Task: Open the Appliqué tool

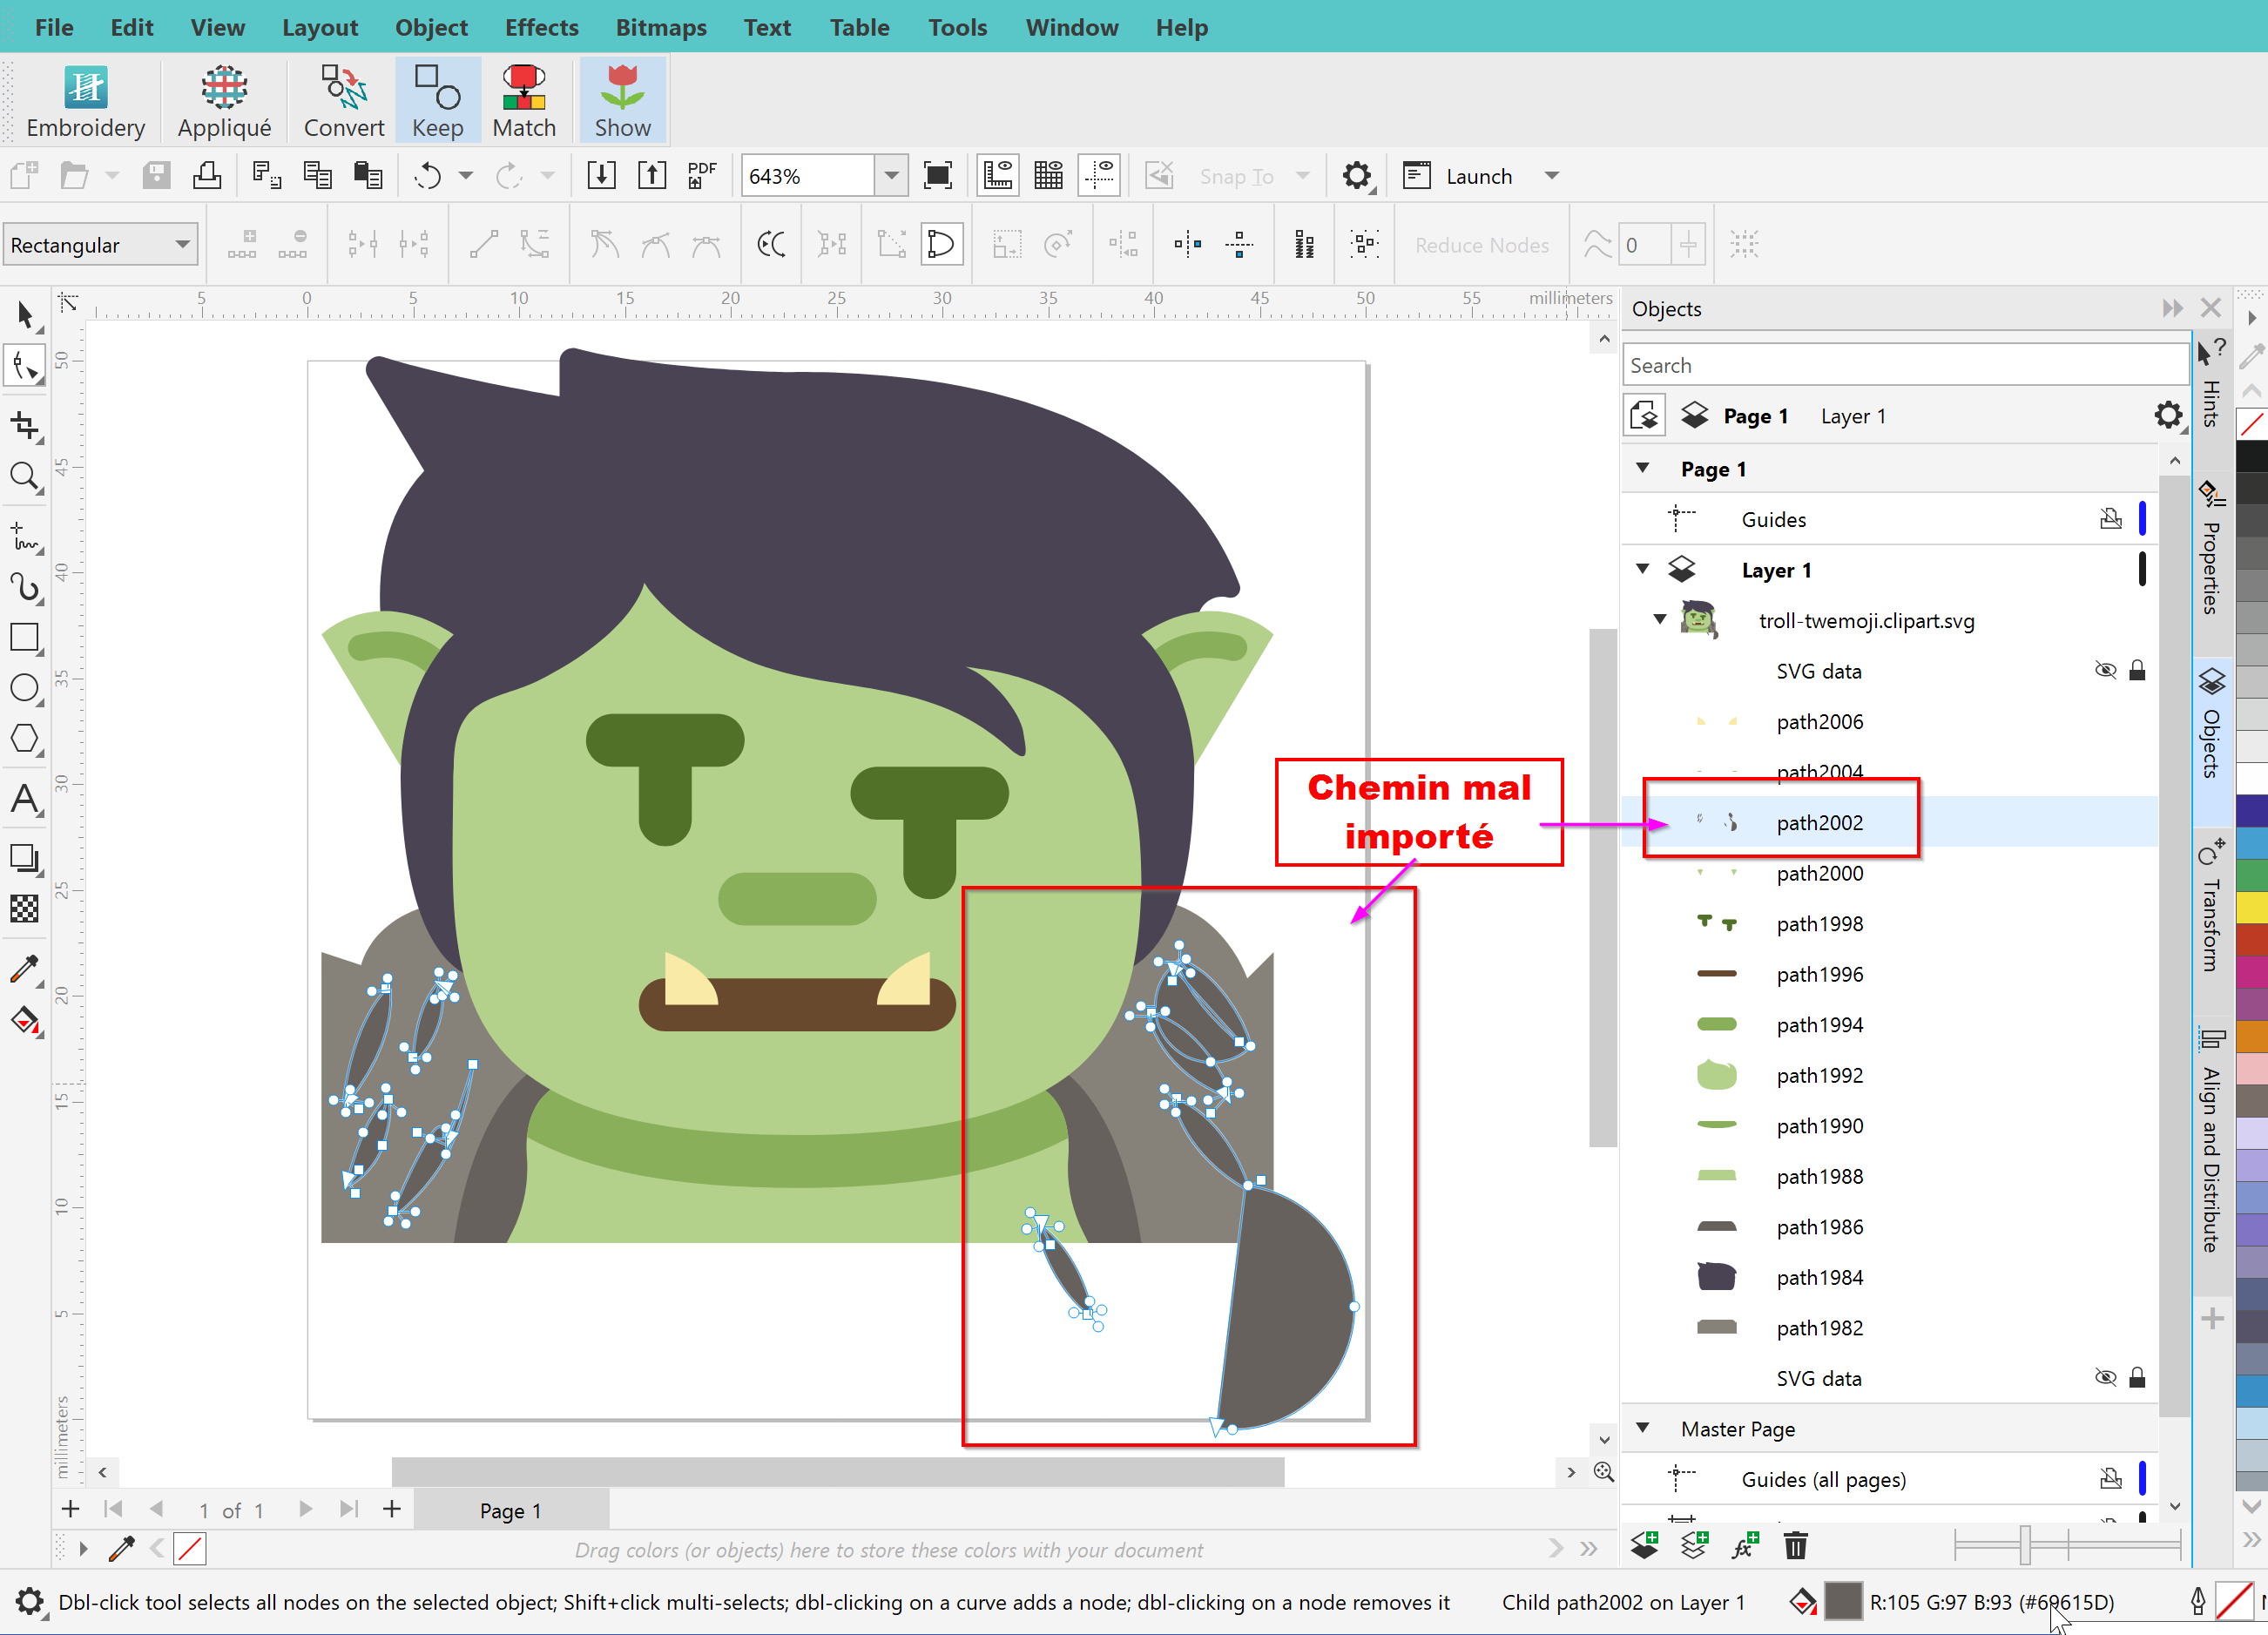Action: (x=224, y=101)
